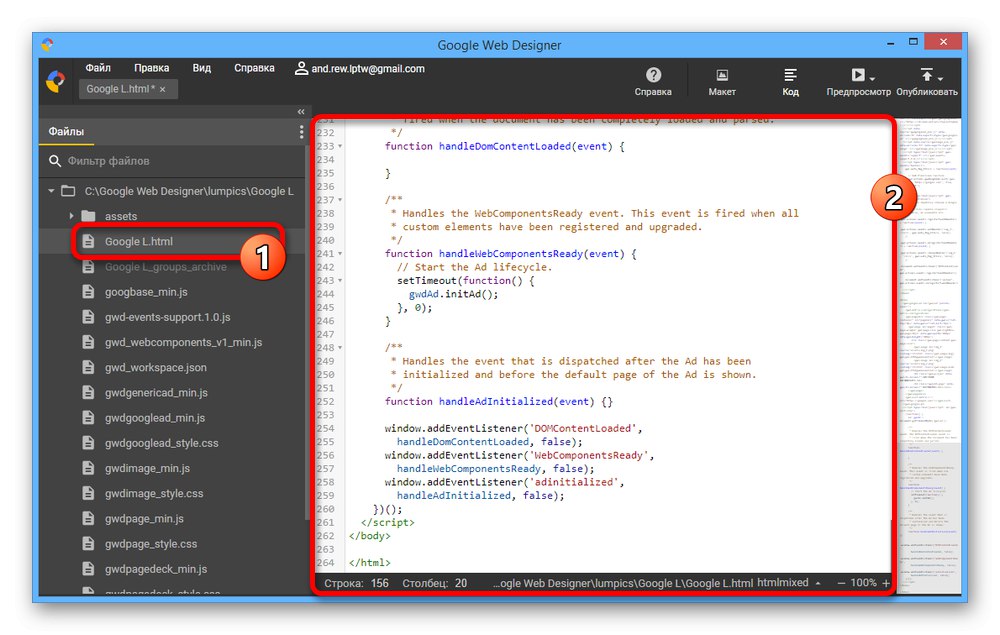Click the file filter magnifier icon

pyautogui.click(x=55, y=161)
